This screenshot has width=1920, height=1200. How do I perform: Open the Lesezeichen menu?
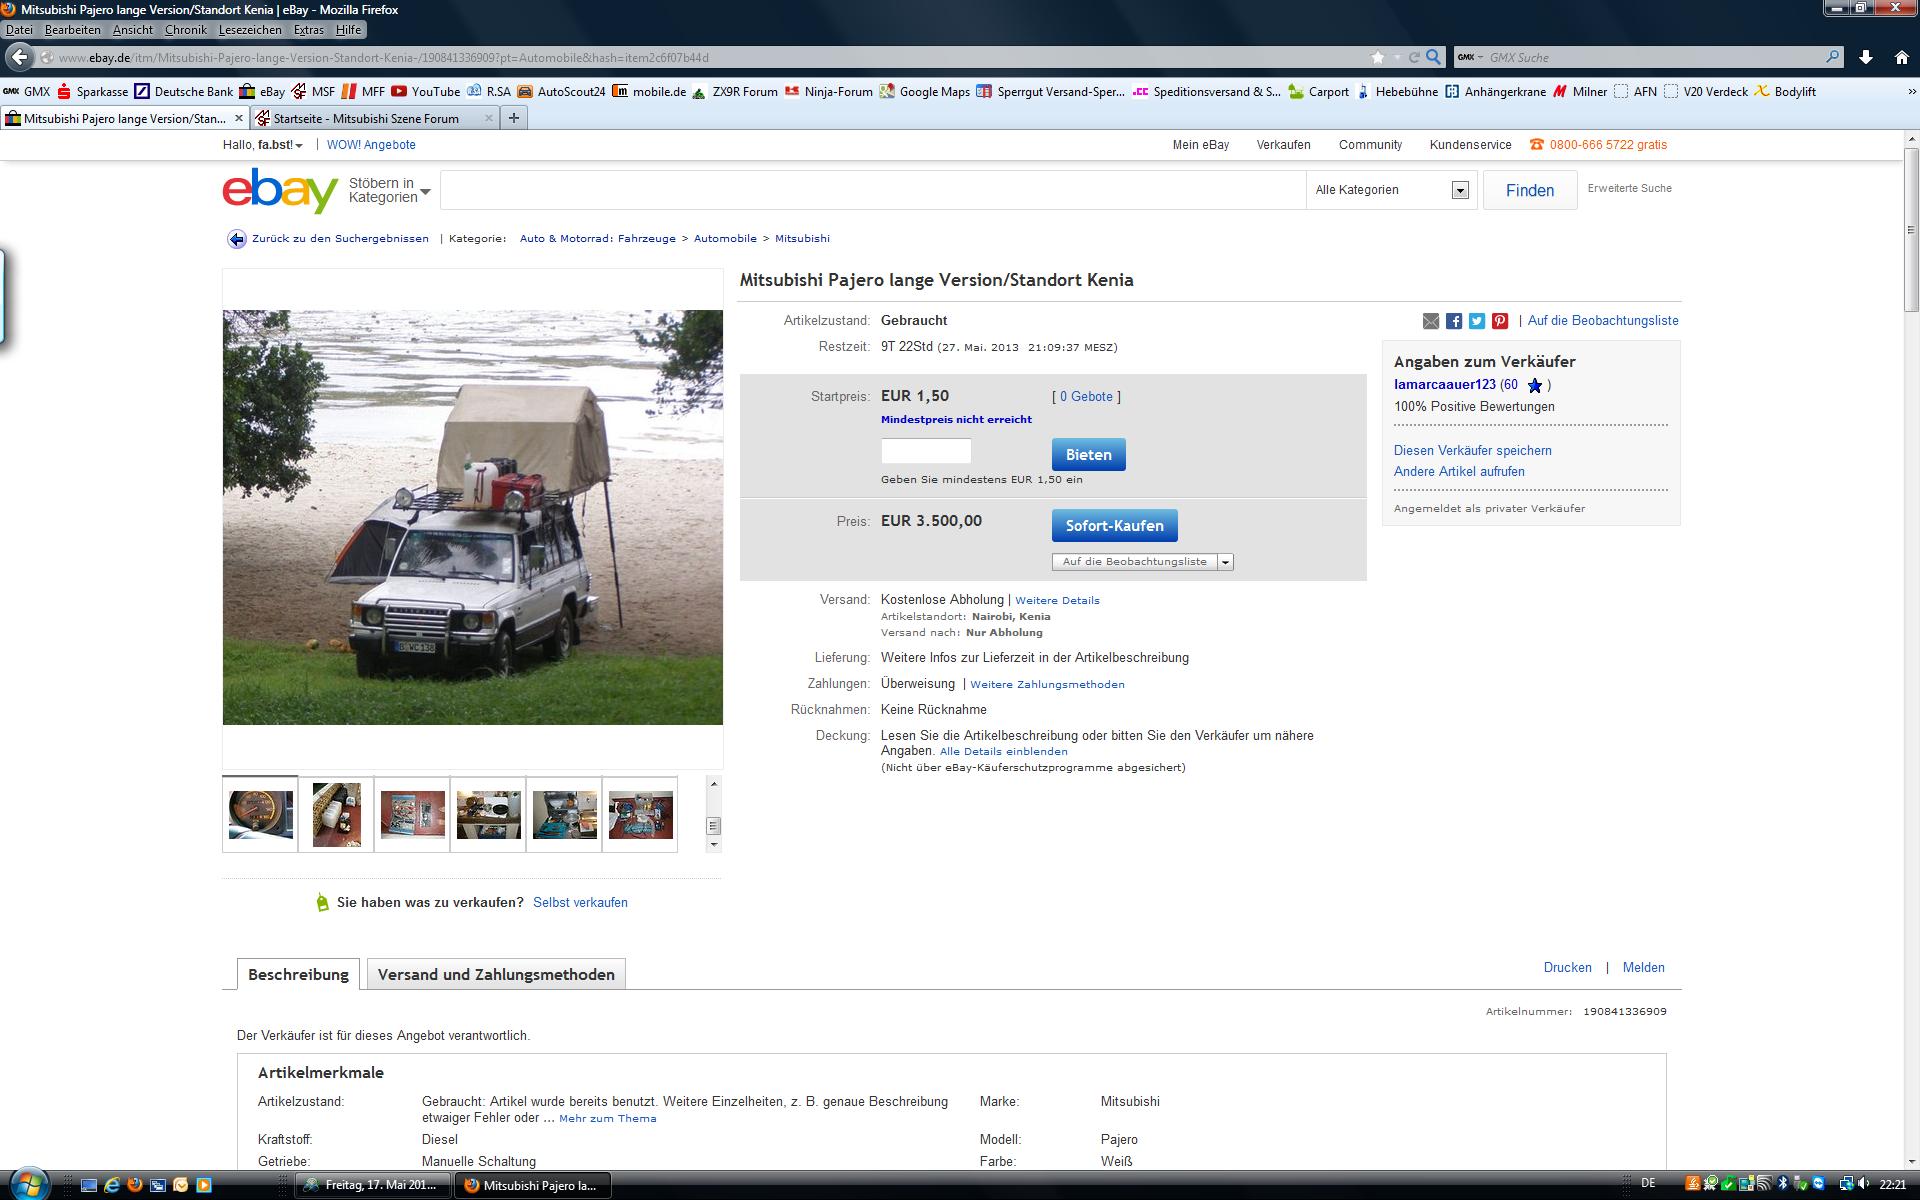(249, 30)
